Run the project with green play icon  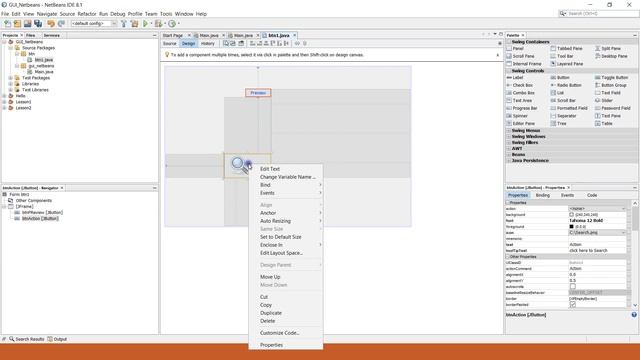[145, 24]
